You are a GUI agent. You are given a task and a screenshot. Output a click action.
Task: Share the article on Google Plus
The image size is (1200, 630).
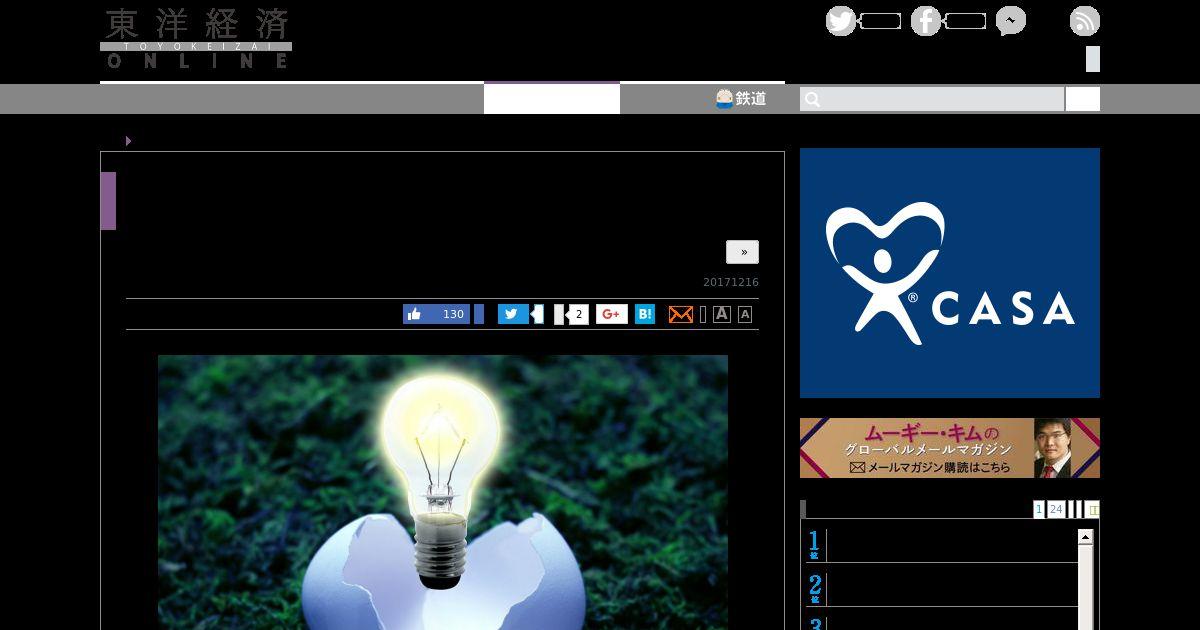pyautogui.click(x=612, y=314)
